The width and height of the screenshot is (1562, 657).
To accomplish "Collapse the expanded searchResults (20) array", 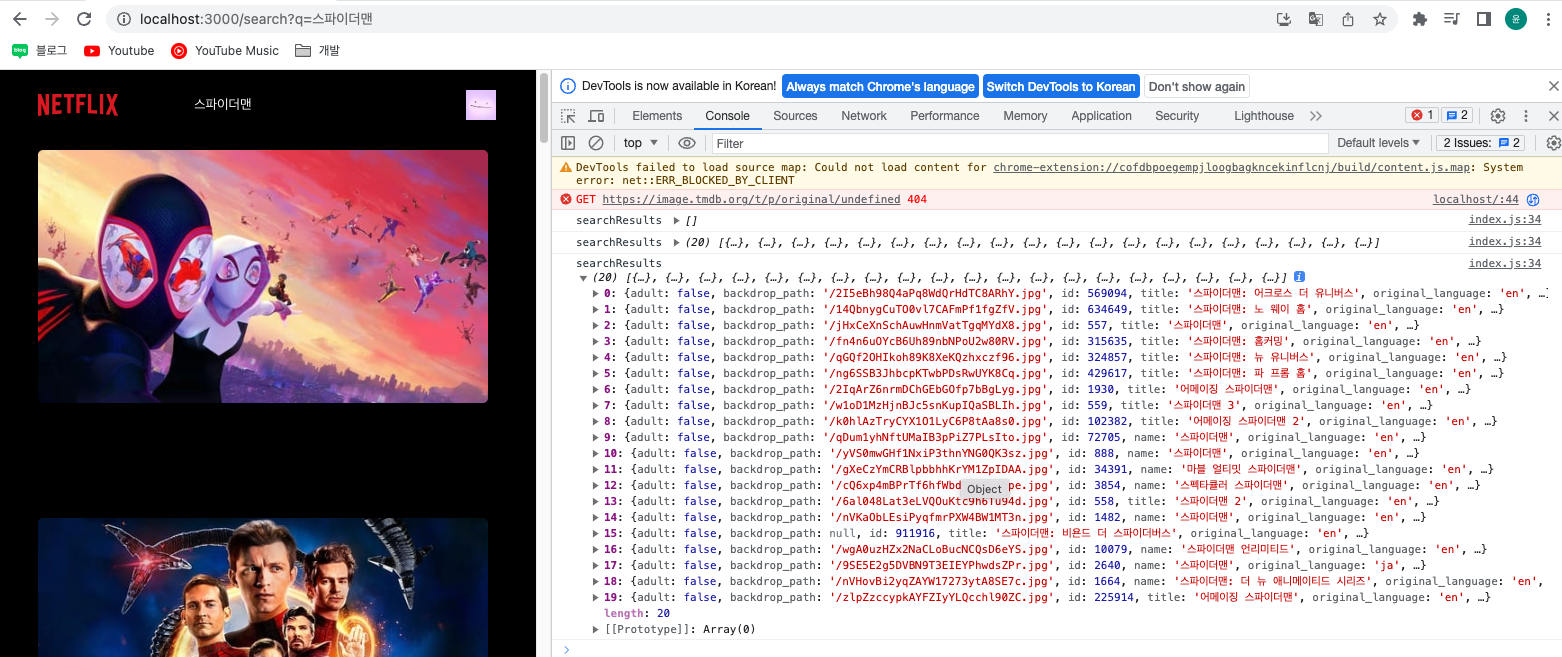I will click(583, 277).
